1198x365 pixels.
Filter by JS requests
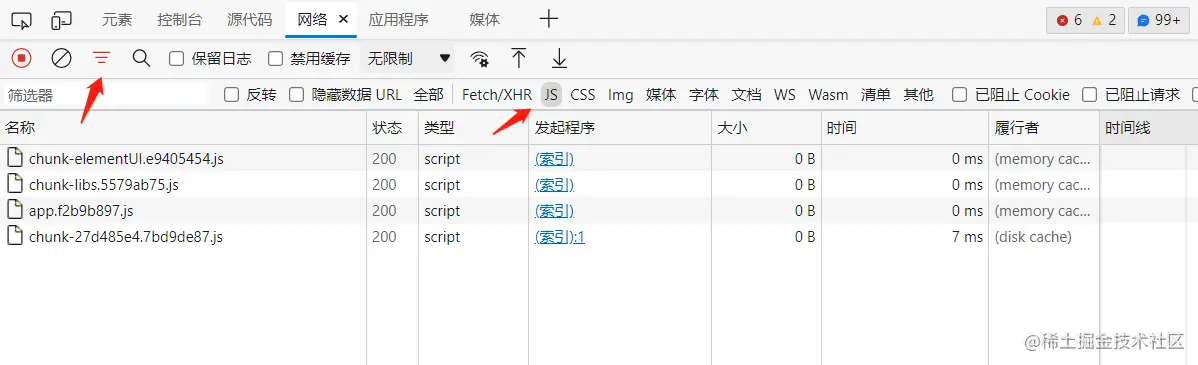(x=552, y=95)
